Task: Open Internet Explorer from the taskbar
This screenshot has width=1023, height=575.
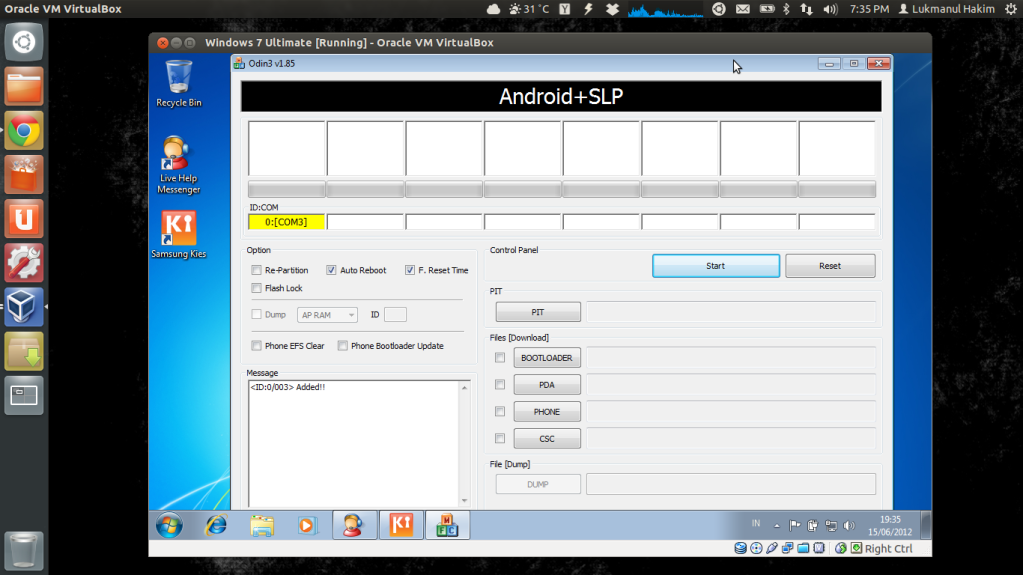Action: (x=216, y=525)
